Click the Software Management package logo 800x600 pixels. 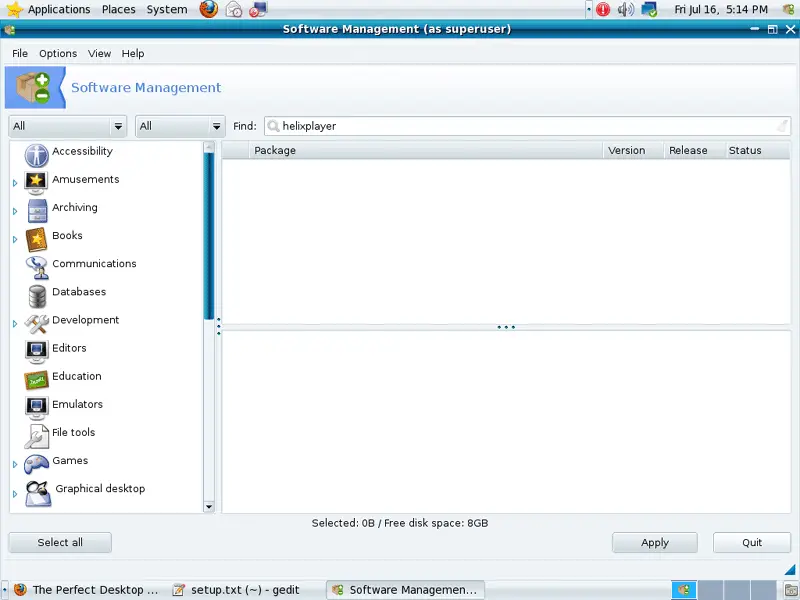[x=33, y=87]
